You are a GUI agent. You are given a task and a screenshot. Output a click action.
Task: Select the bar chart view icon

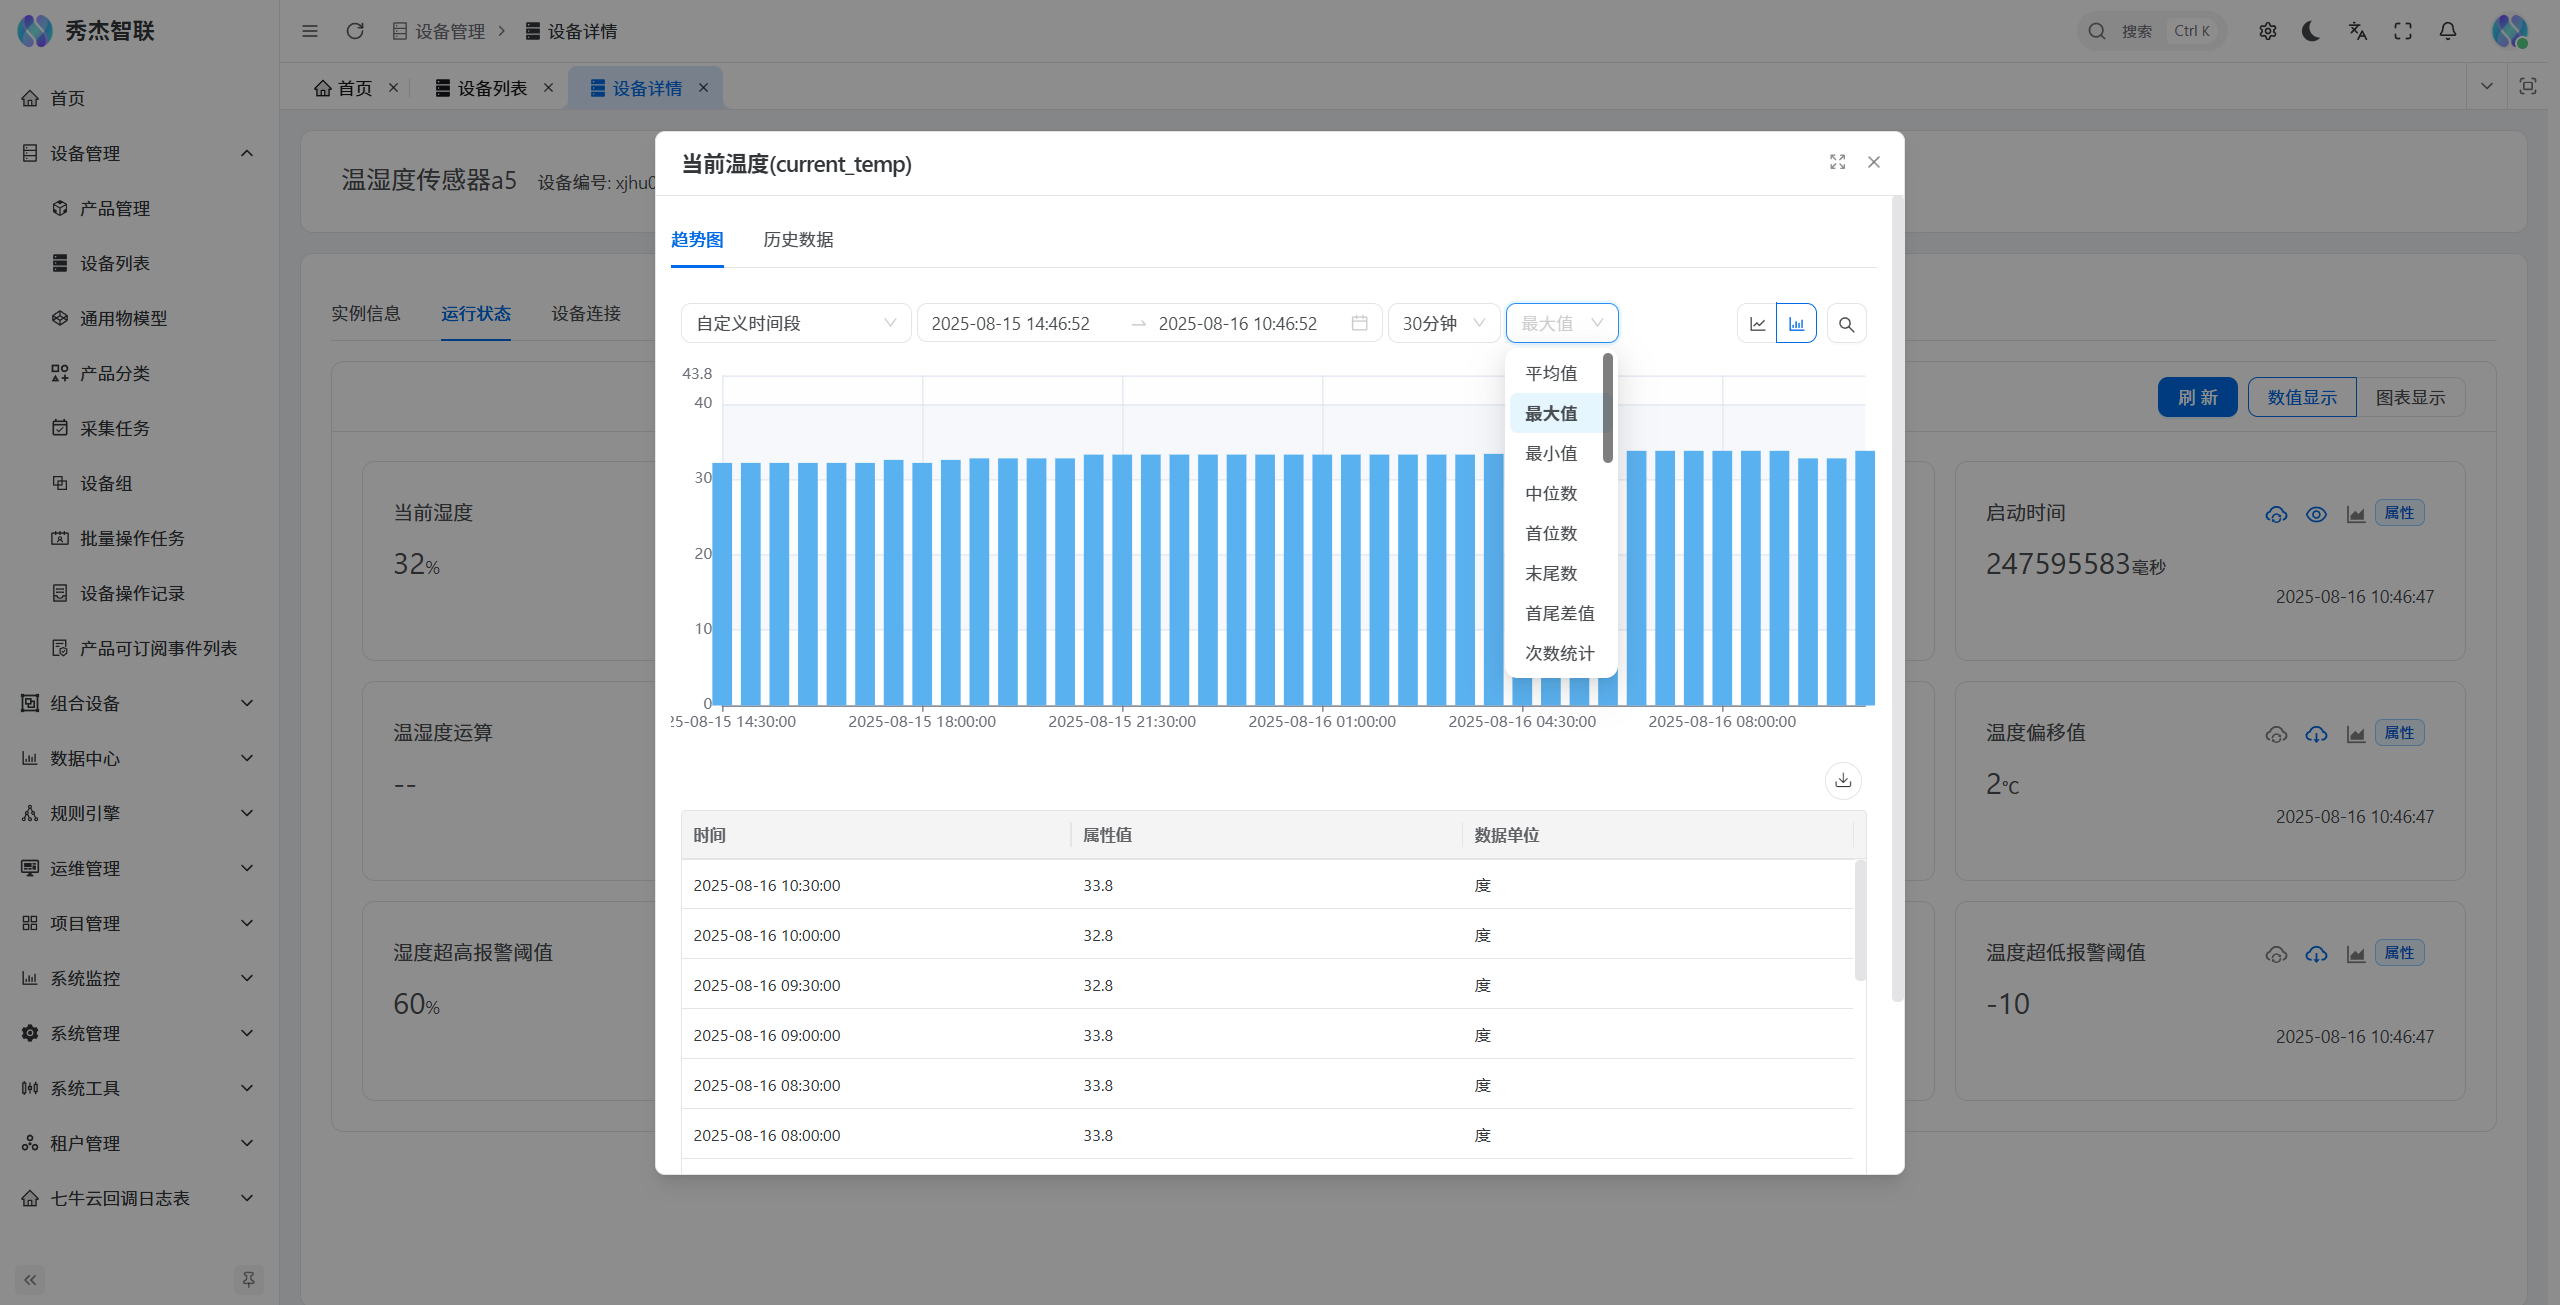(1796, 324)
